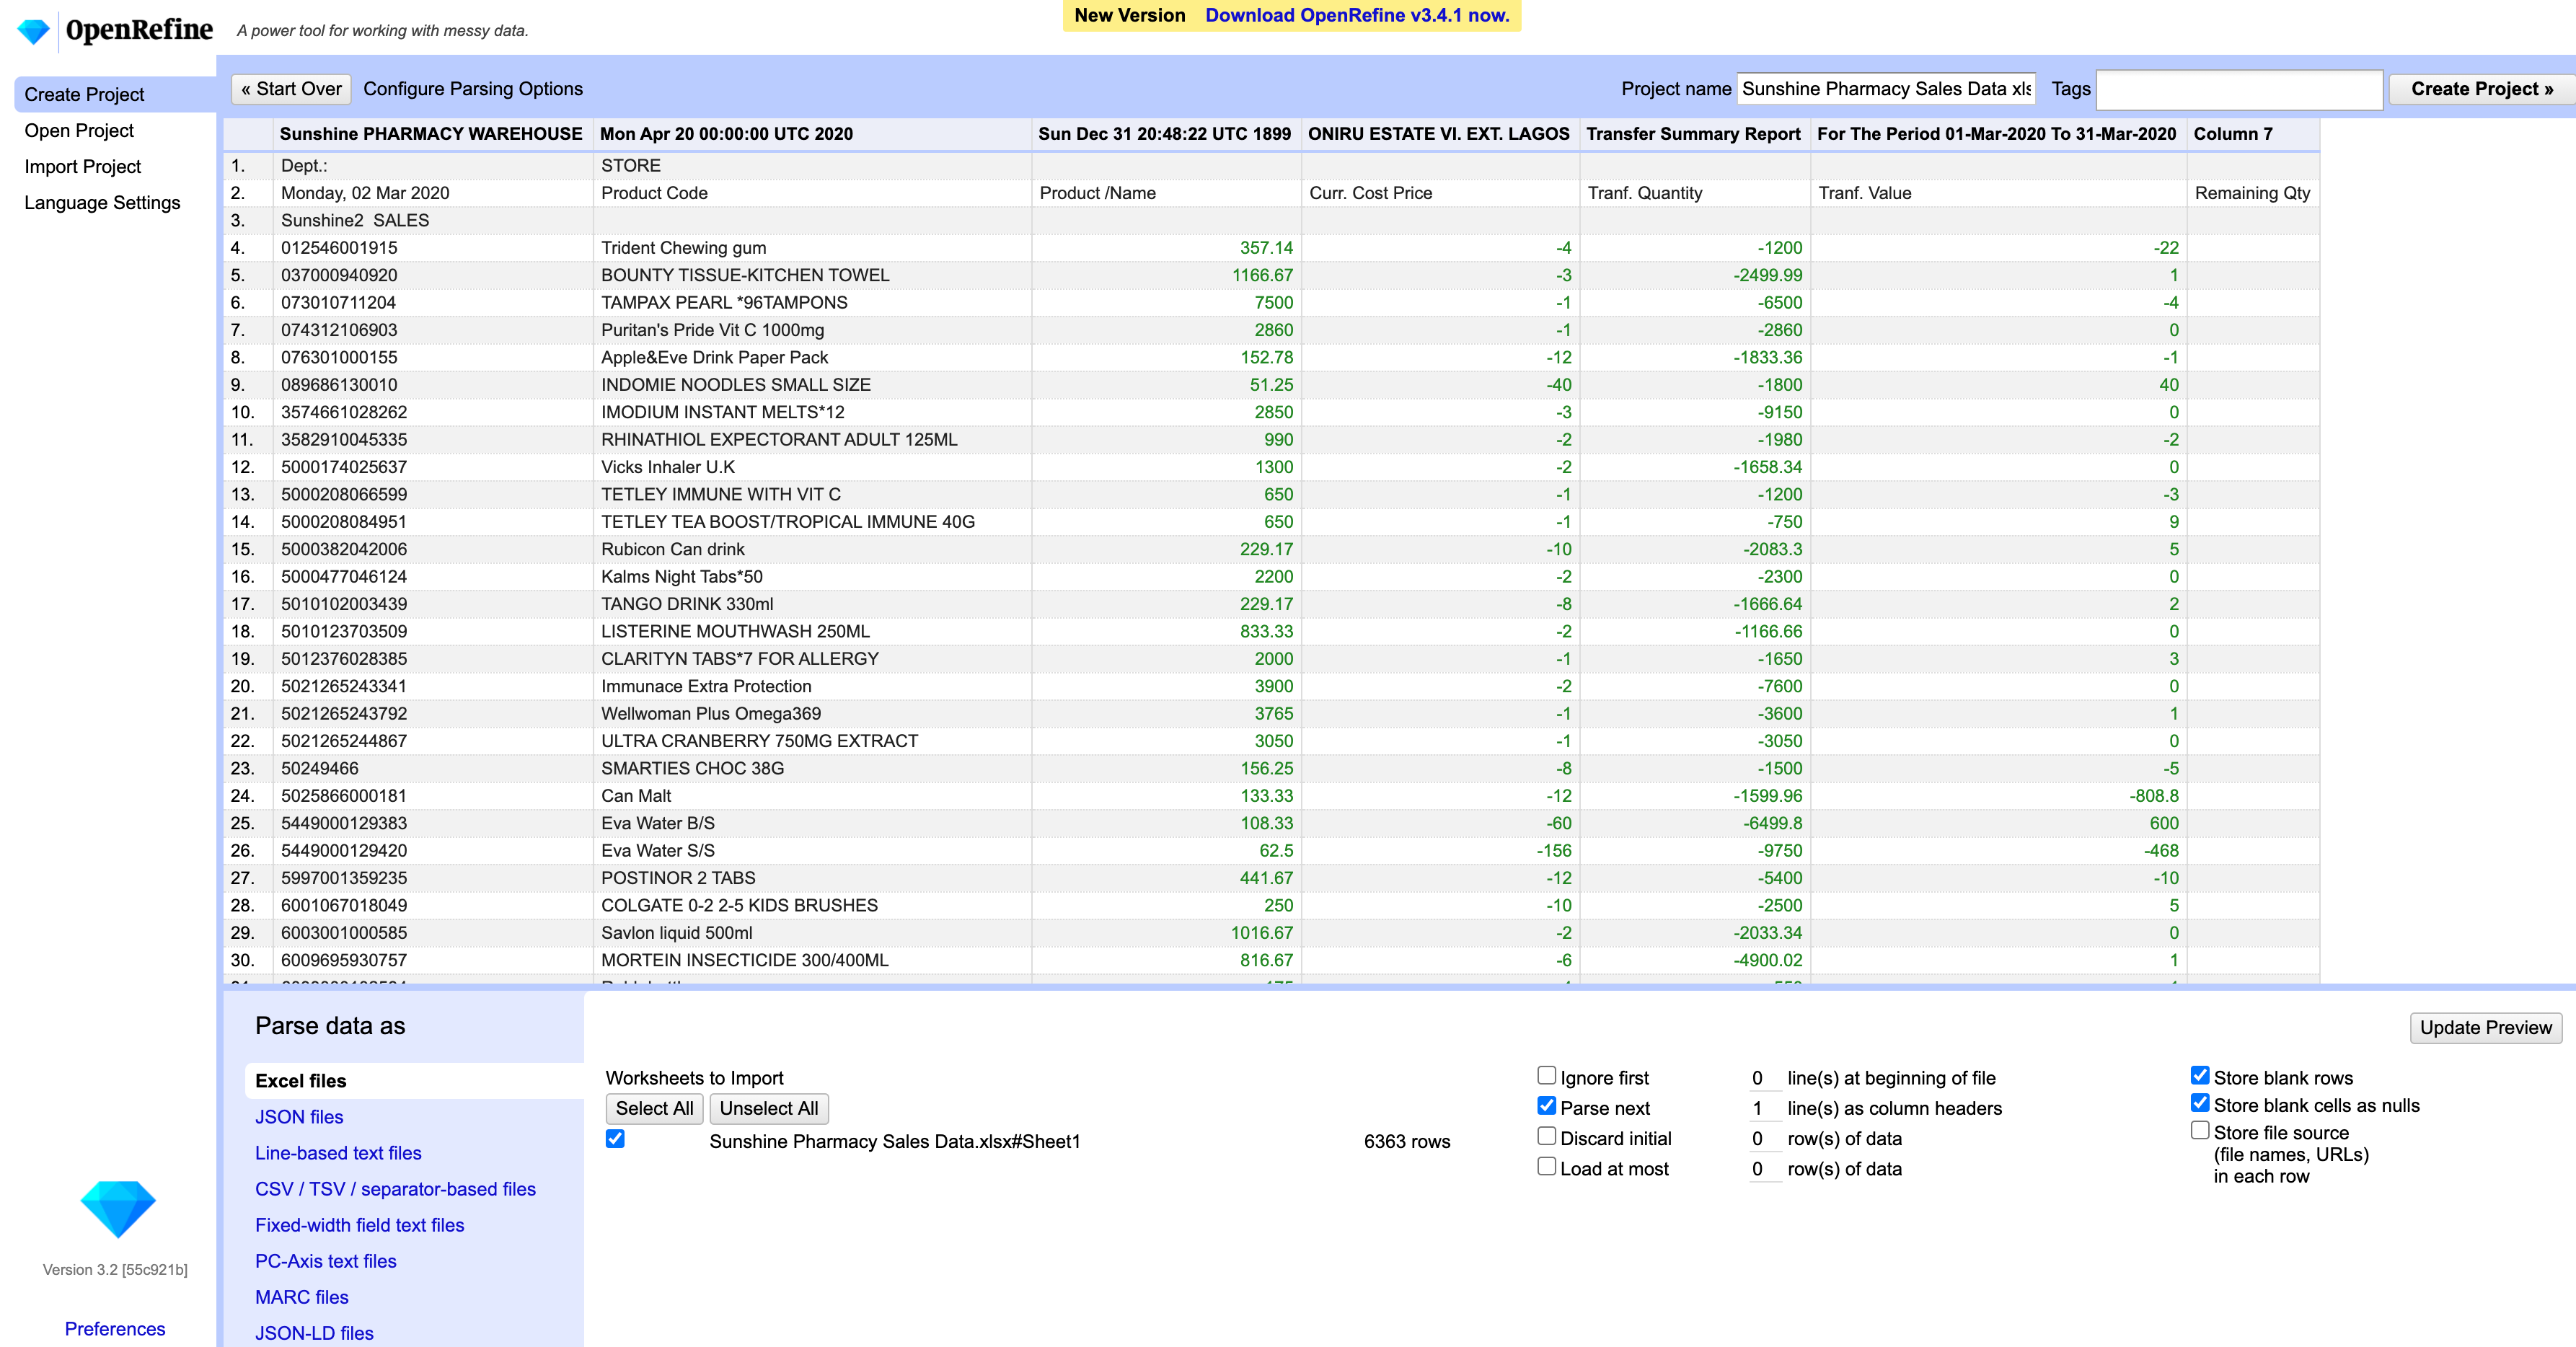Click the OpenRefine diamond logo at top

pyautogui.click(x=34, y=31)
